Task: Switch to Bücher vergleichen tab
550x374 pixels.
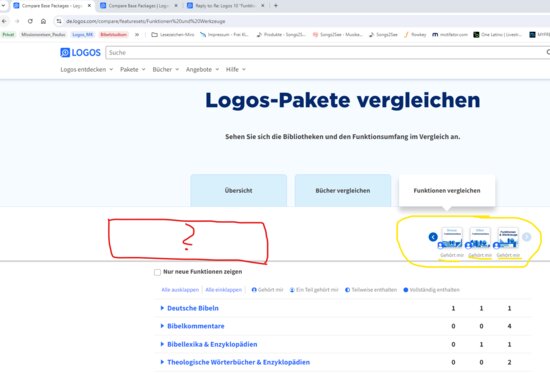Action: pos(343,191)
